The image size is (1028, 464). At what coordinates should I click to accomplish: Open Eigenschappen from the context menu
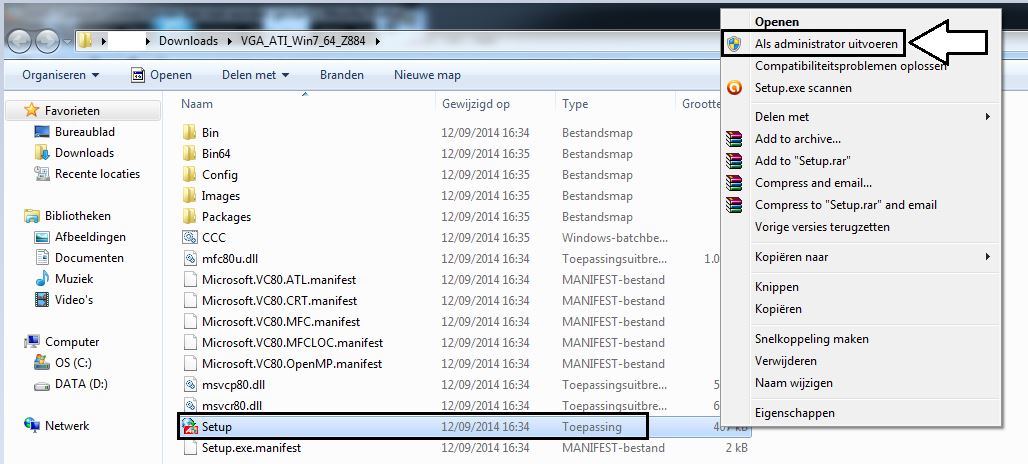tap(795, 413)
